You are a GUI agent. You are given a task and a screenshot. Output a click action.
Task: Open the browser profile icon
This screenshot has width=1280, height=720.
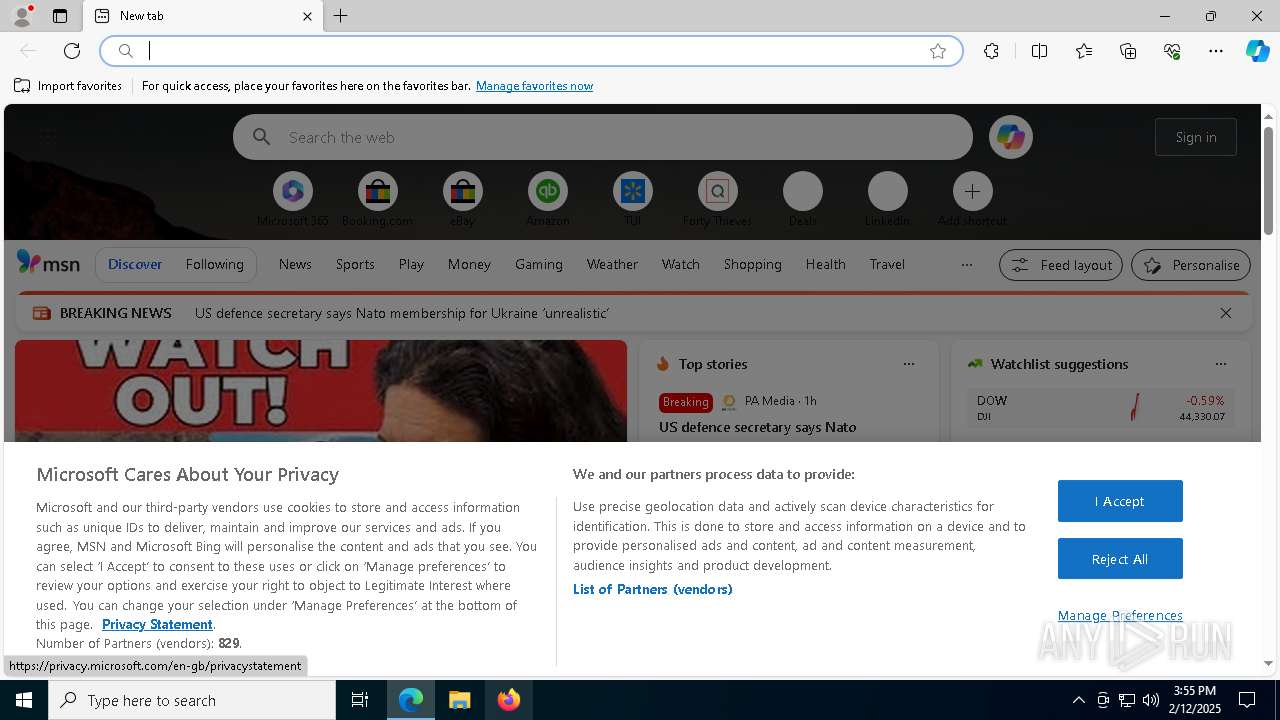[22, 16]
